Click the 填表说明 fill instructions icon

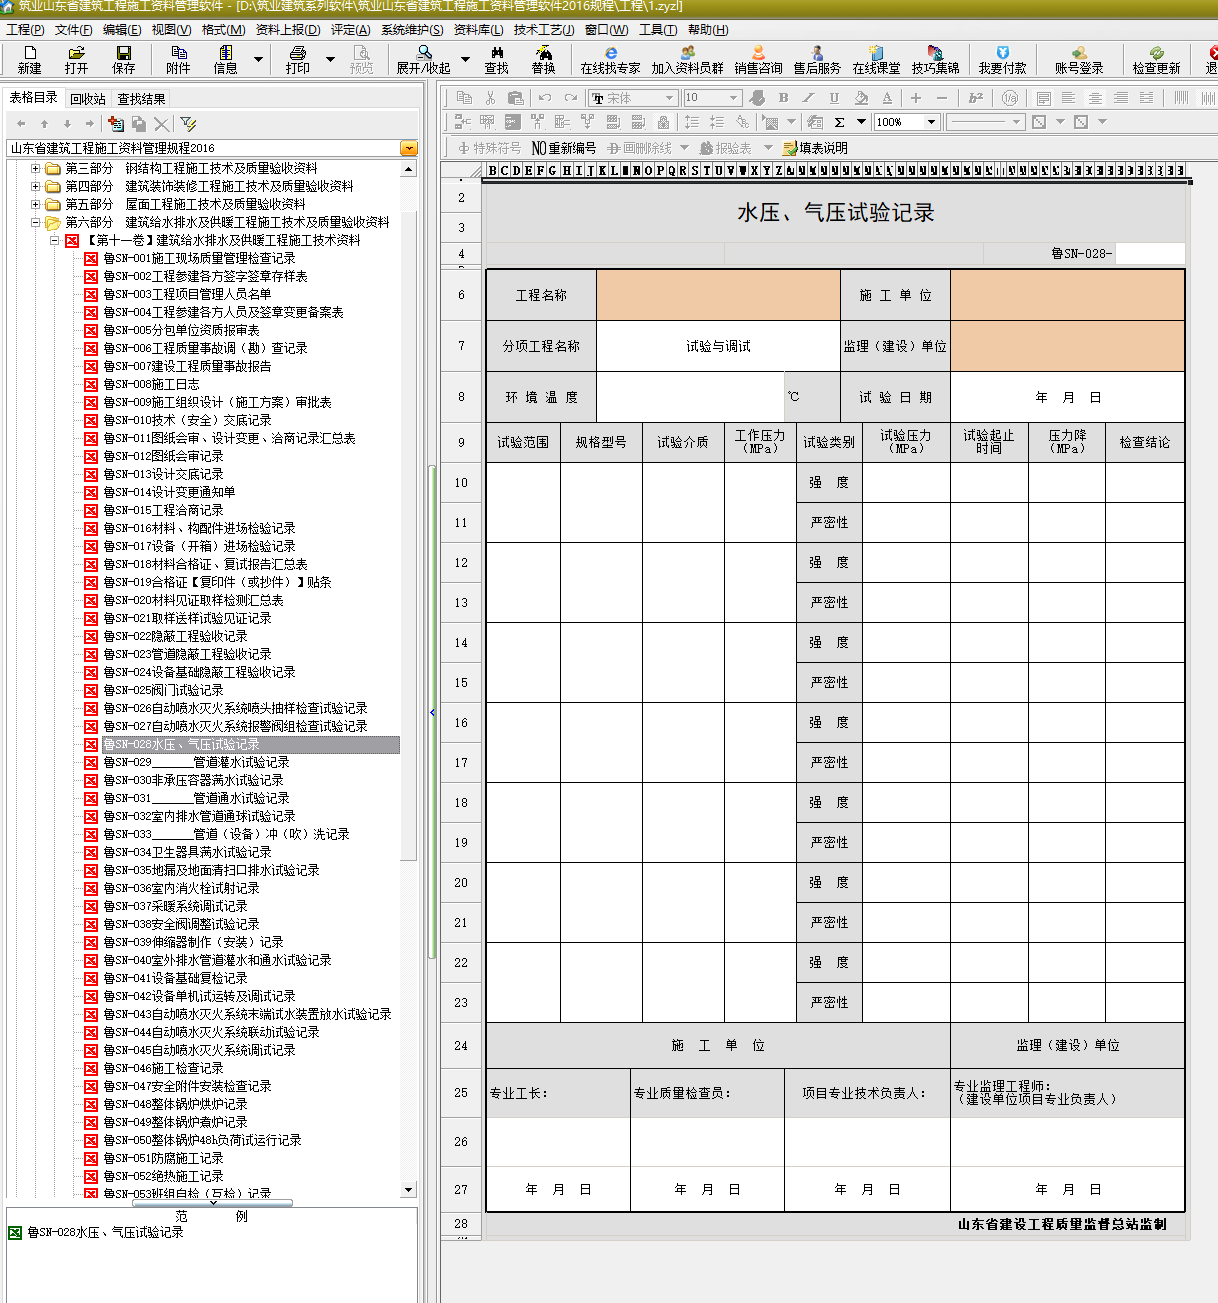tap(815, 148)
